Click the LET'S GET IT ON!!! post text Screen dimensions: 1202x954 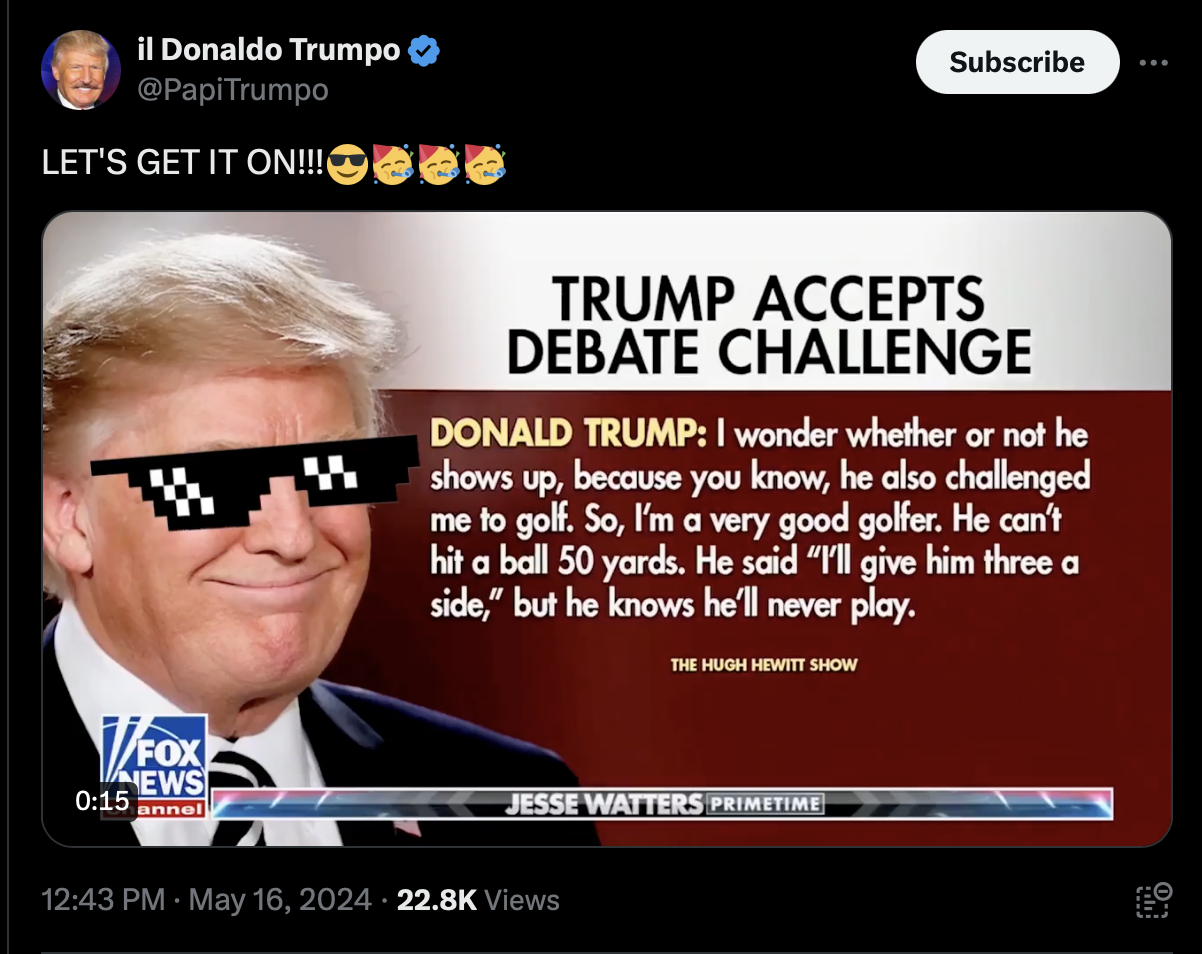click(183, 163)
